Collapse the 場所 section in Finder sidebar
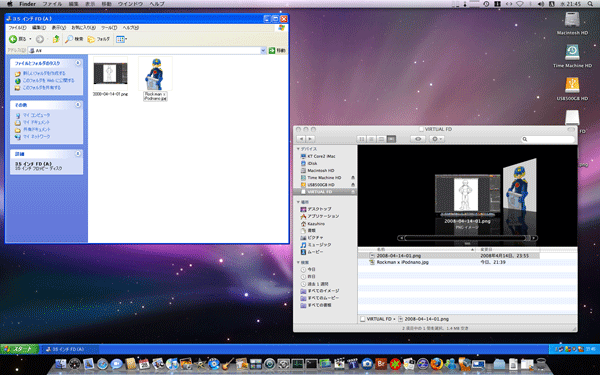Viewport: 600px width, 375px height. point(298,202)
